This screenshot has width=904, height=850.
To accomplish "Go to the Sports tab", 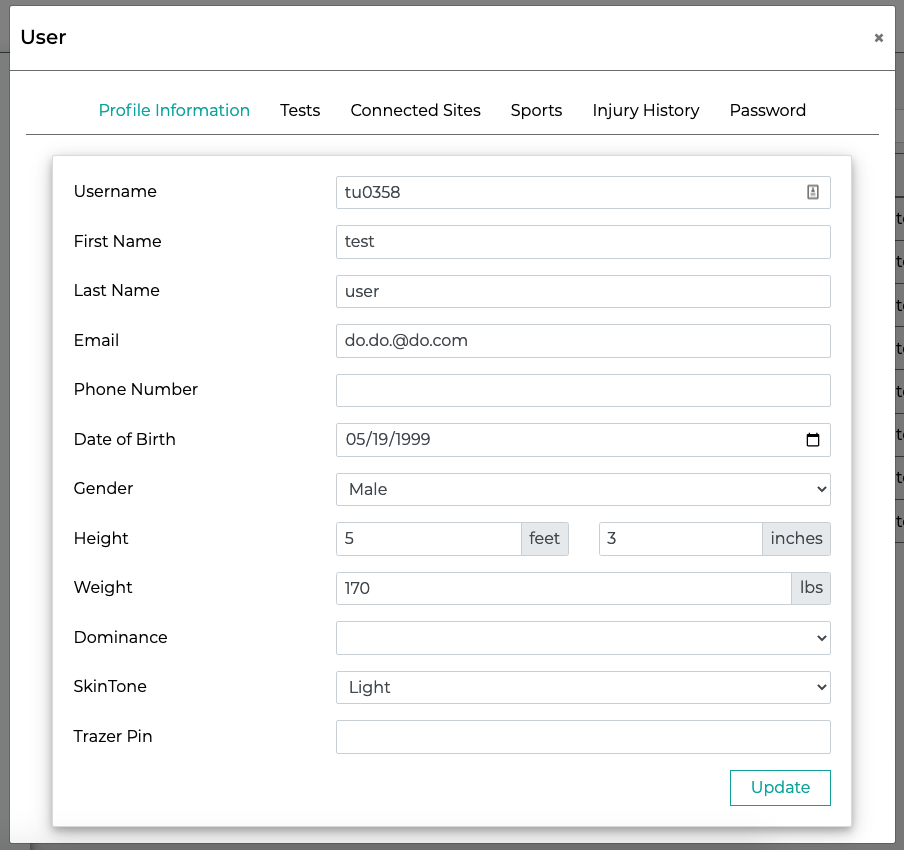I will point(536,110).
